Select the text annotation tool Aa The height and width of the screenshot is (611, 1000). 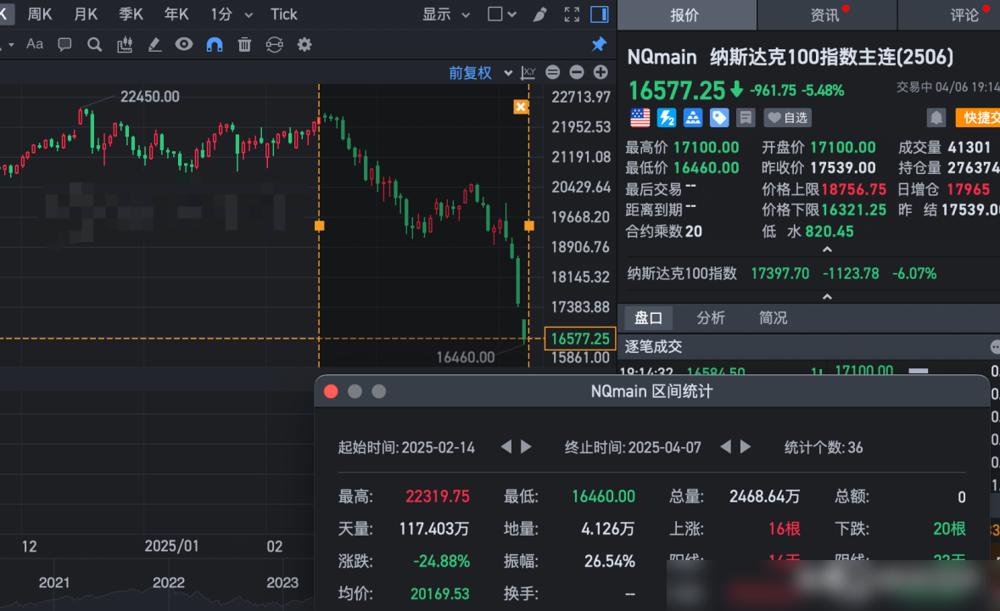(34, 44)
